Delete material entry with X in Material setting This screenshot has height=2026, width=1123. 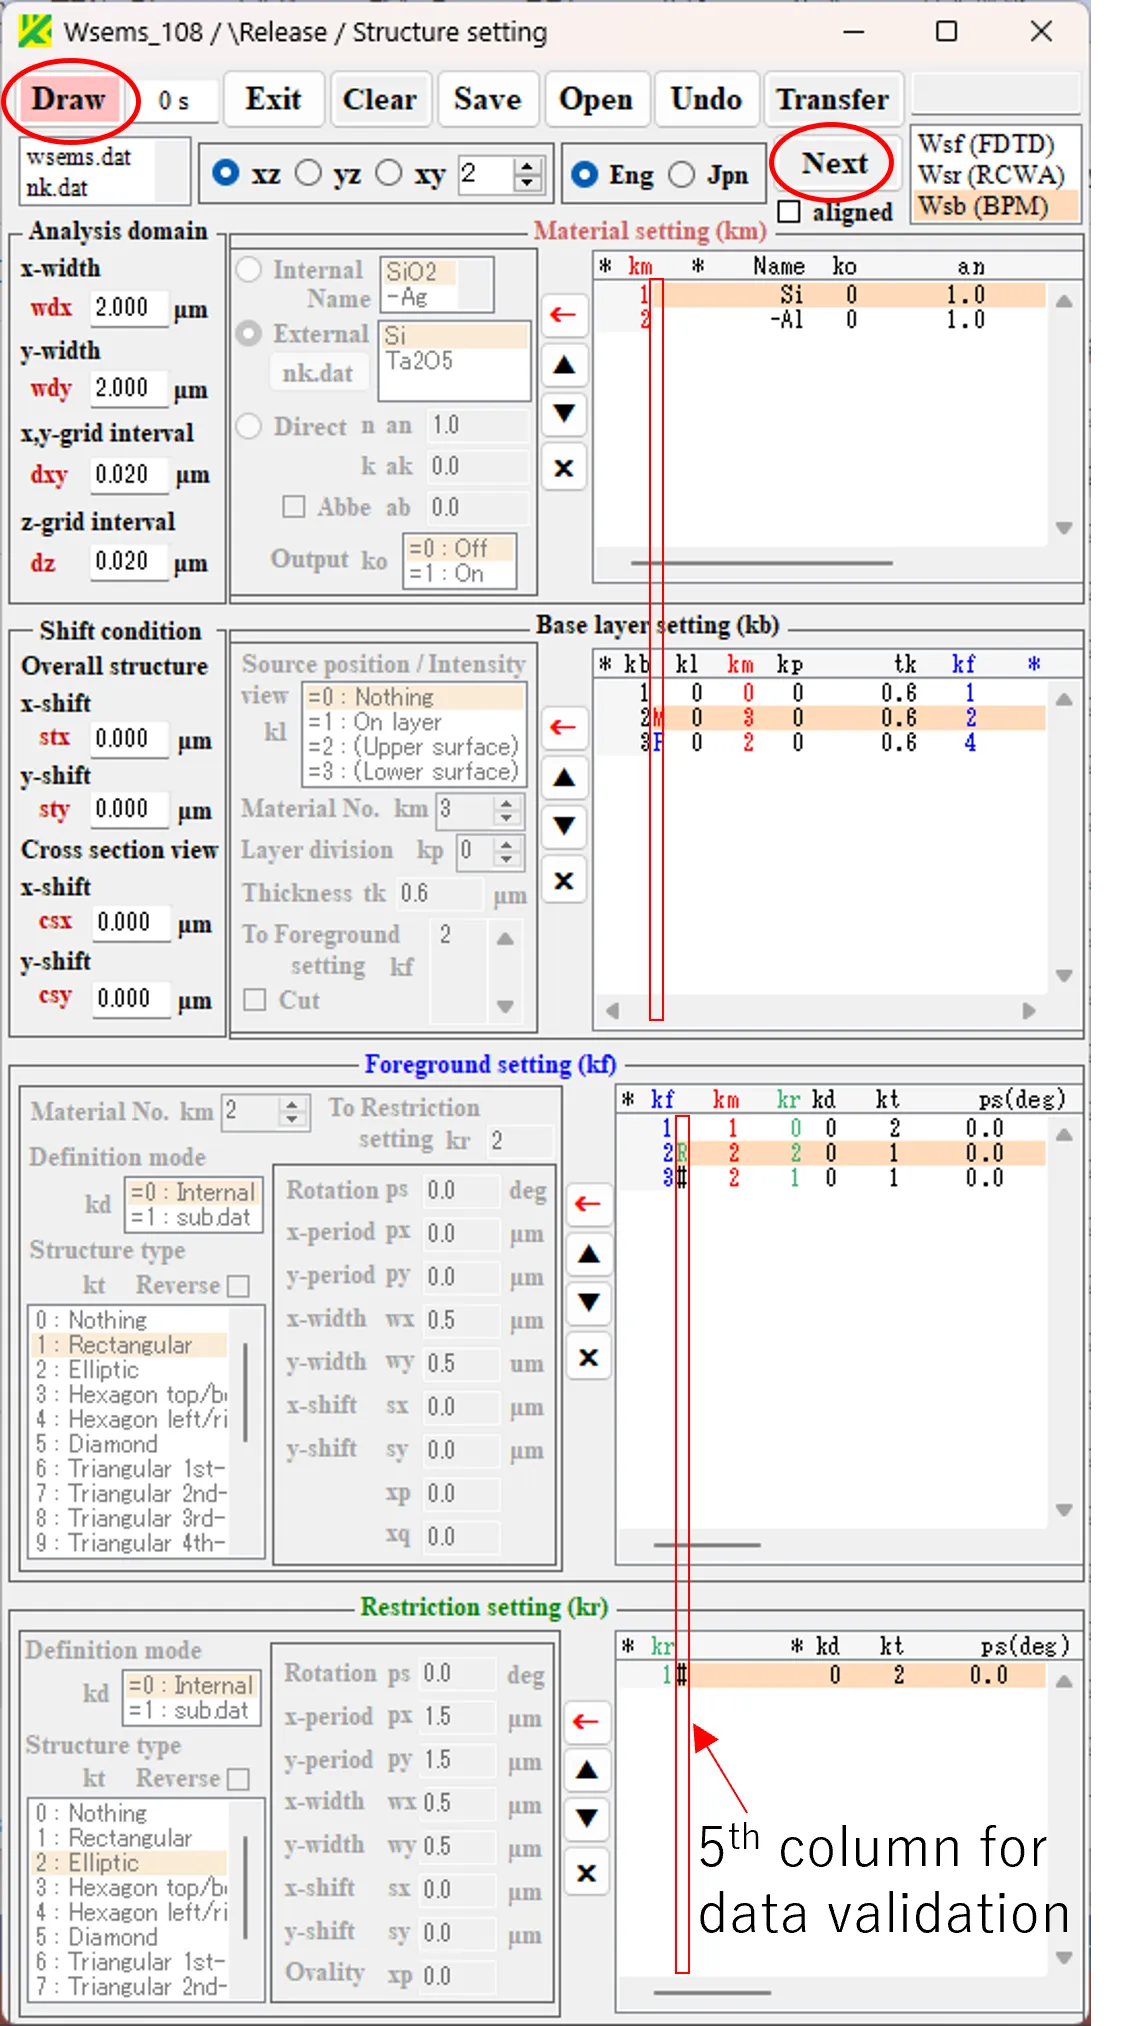point(564,468)
